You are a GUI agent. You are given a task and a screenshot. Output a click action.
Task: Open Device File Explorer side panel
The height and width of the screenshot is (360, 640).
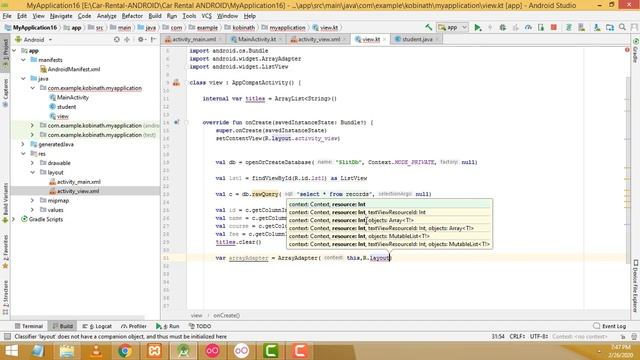pyautogui.click(x=636, y=286)
